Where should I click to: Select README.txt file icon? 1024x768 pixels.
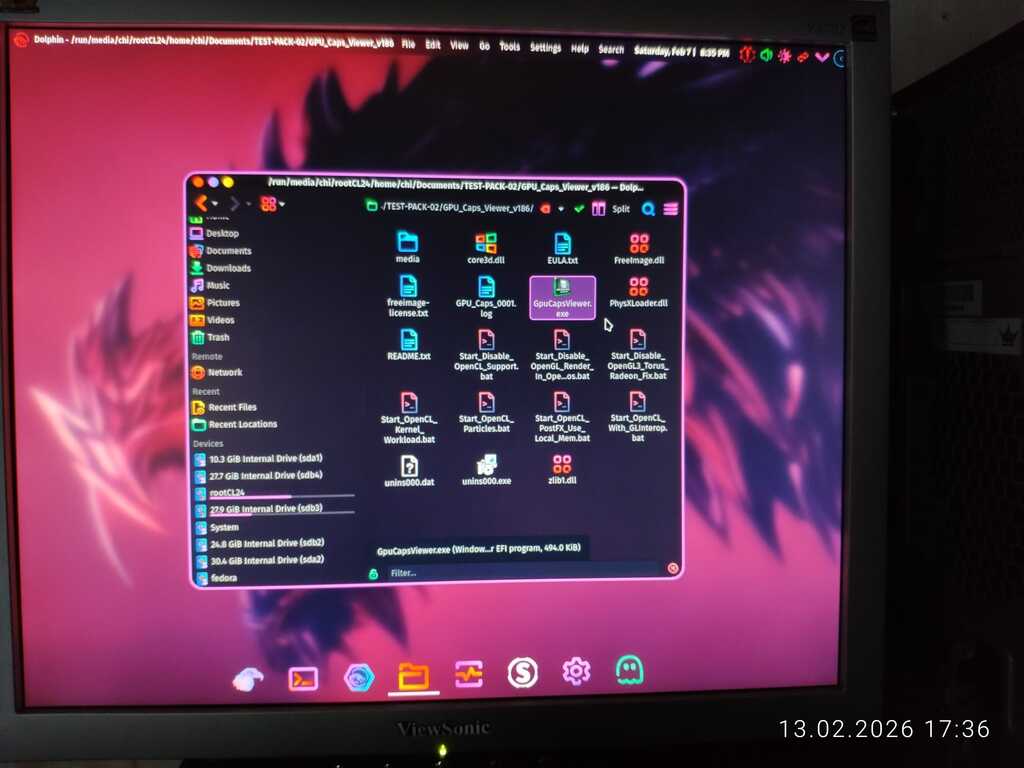pyautogui.click(x=409, y=340)
